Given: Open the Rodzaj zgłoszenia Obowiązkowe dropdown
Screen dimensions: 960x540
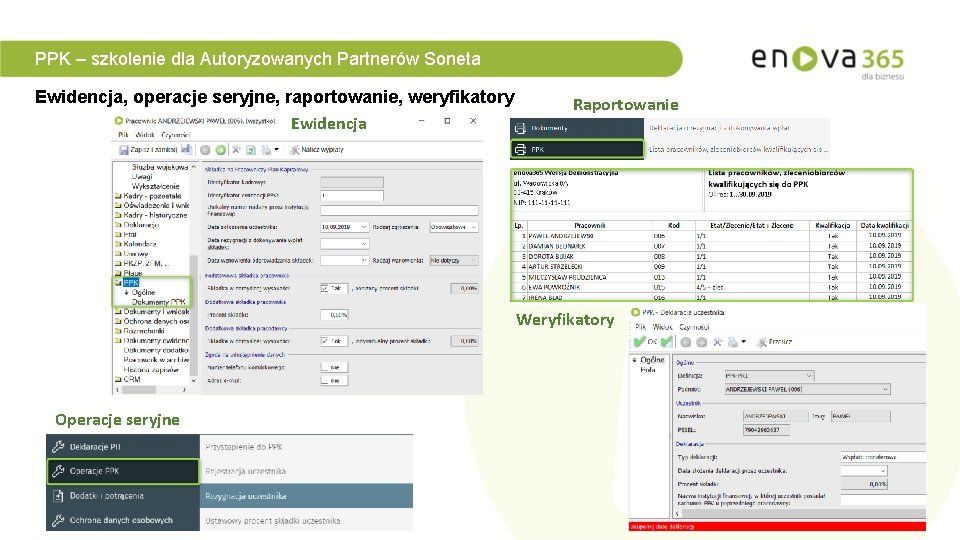Looking at the screenshot, I should pyautogui.click(x=473, y=227).
